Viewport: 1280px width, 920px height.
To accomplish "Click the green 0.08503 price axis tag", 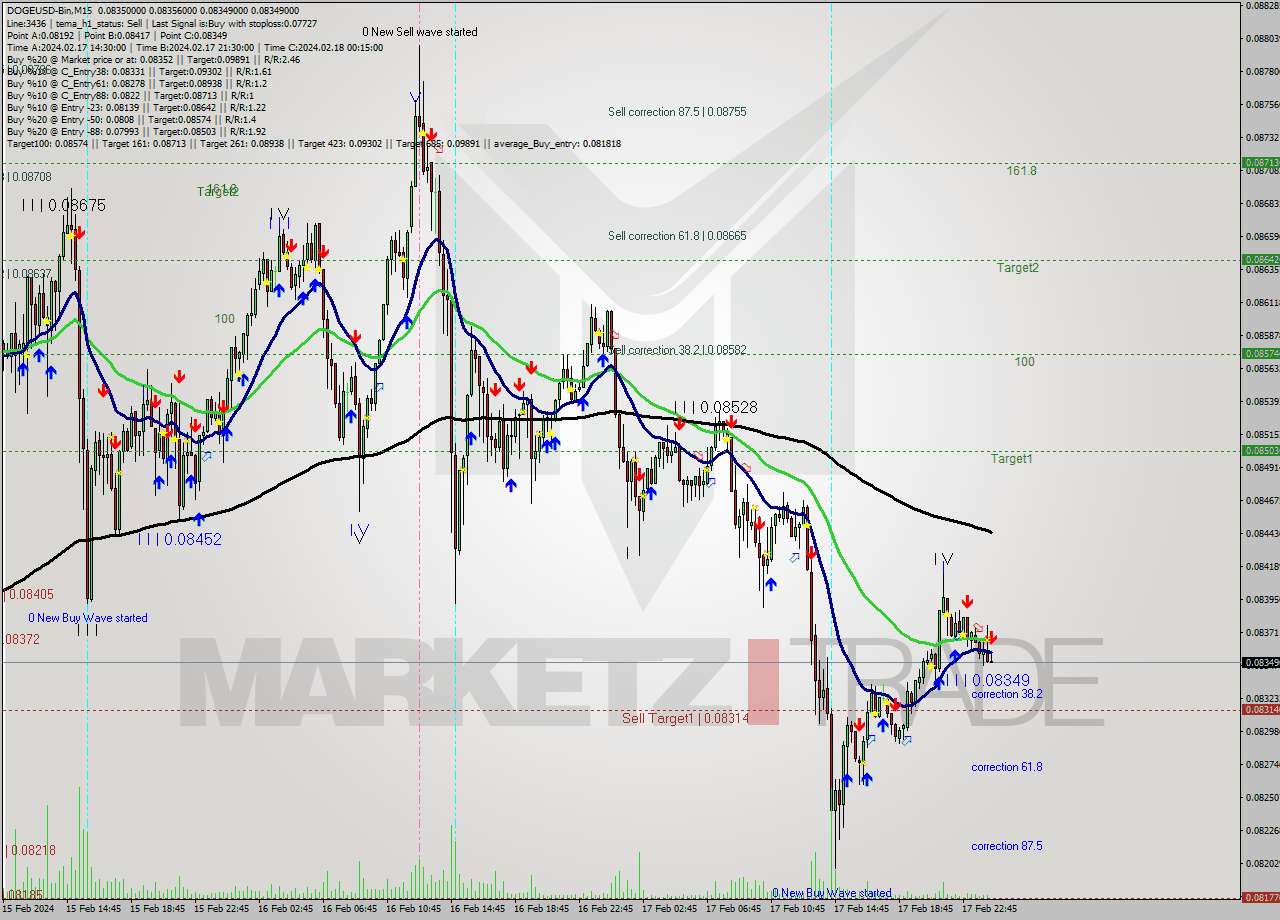I will (1260, 450).
